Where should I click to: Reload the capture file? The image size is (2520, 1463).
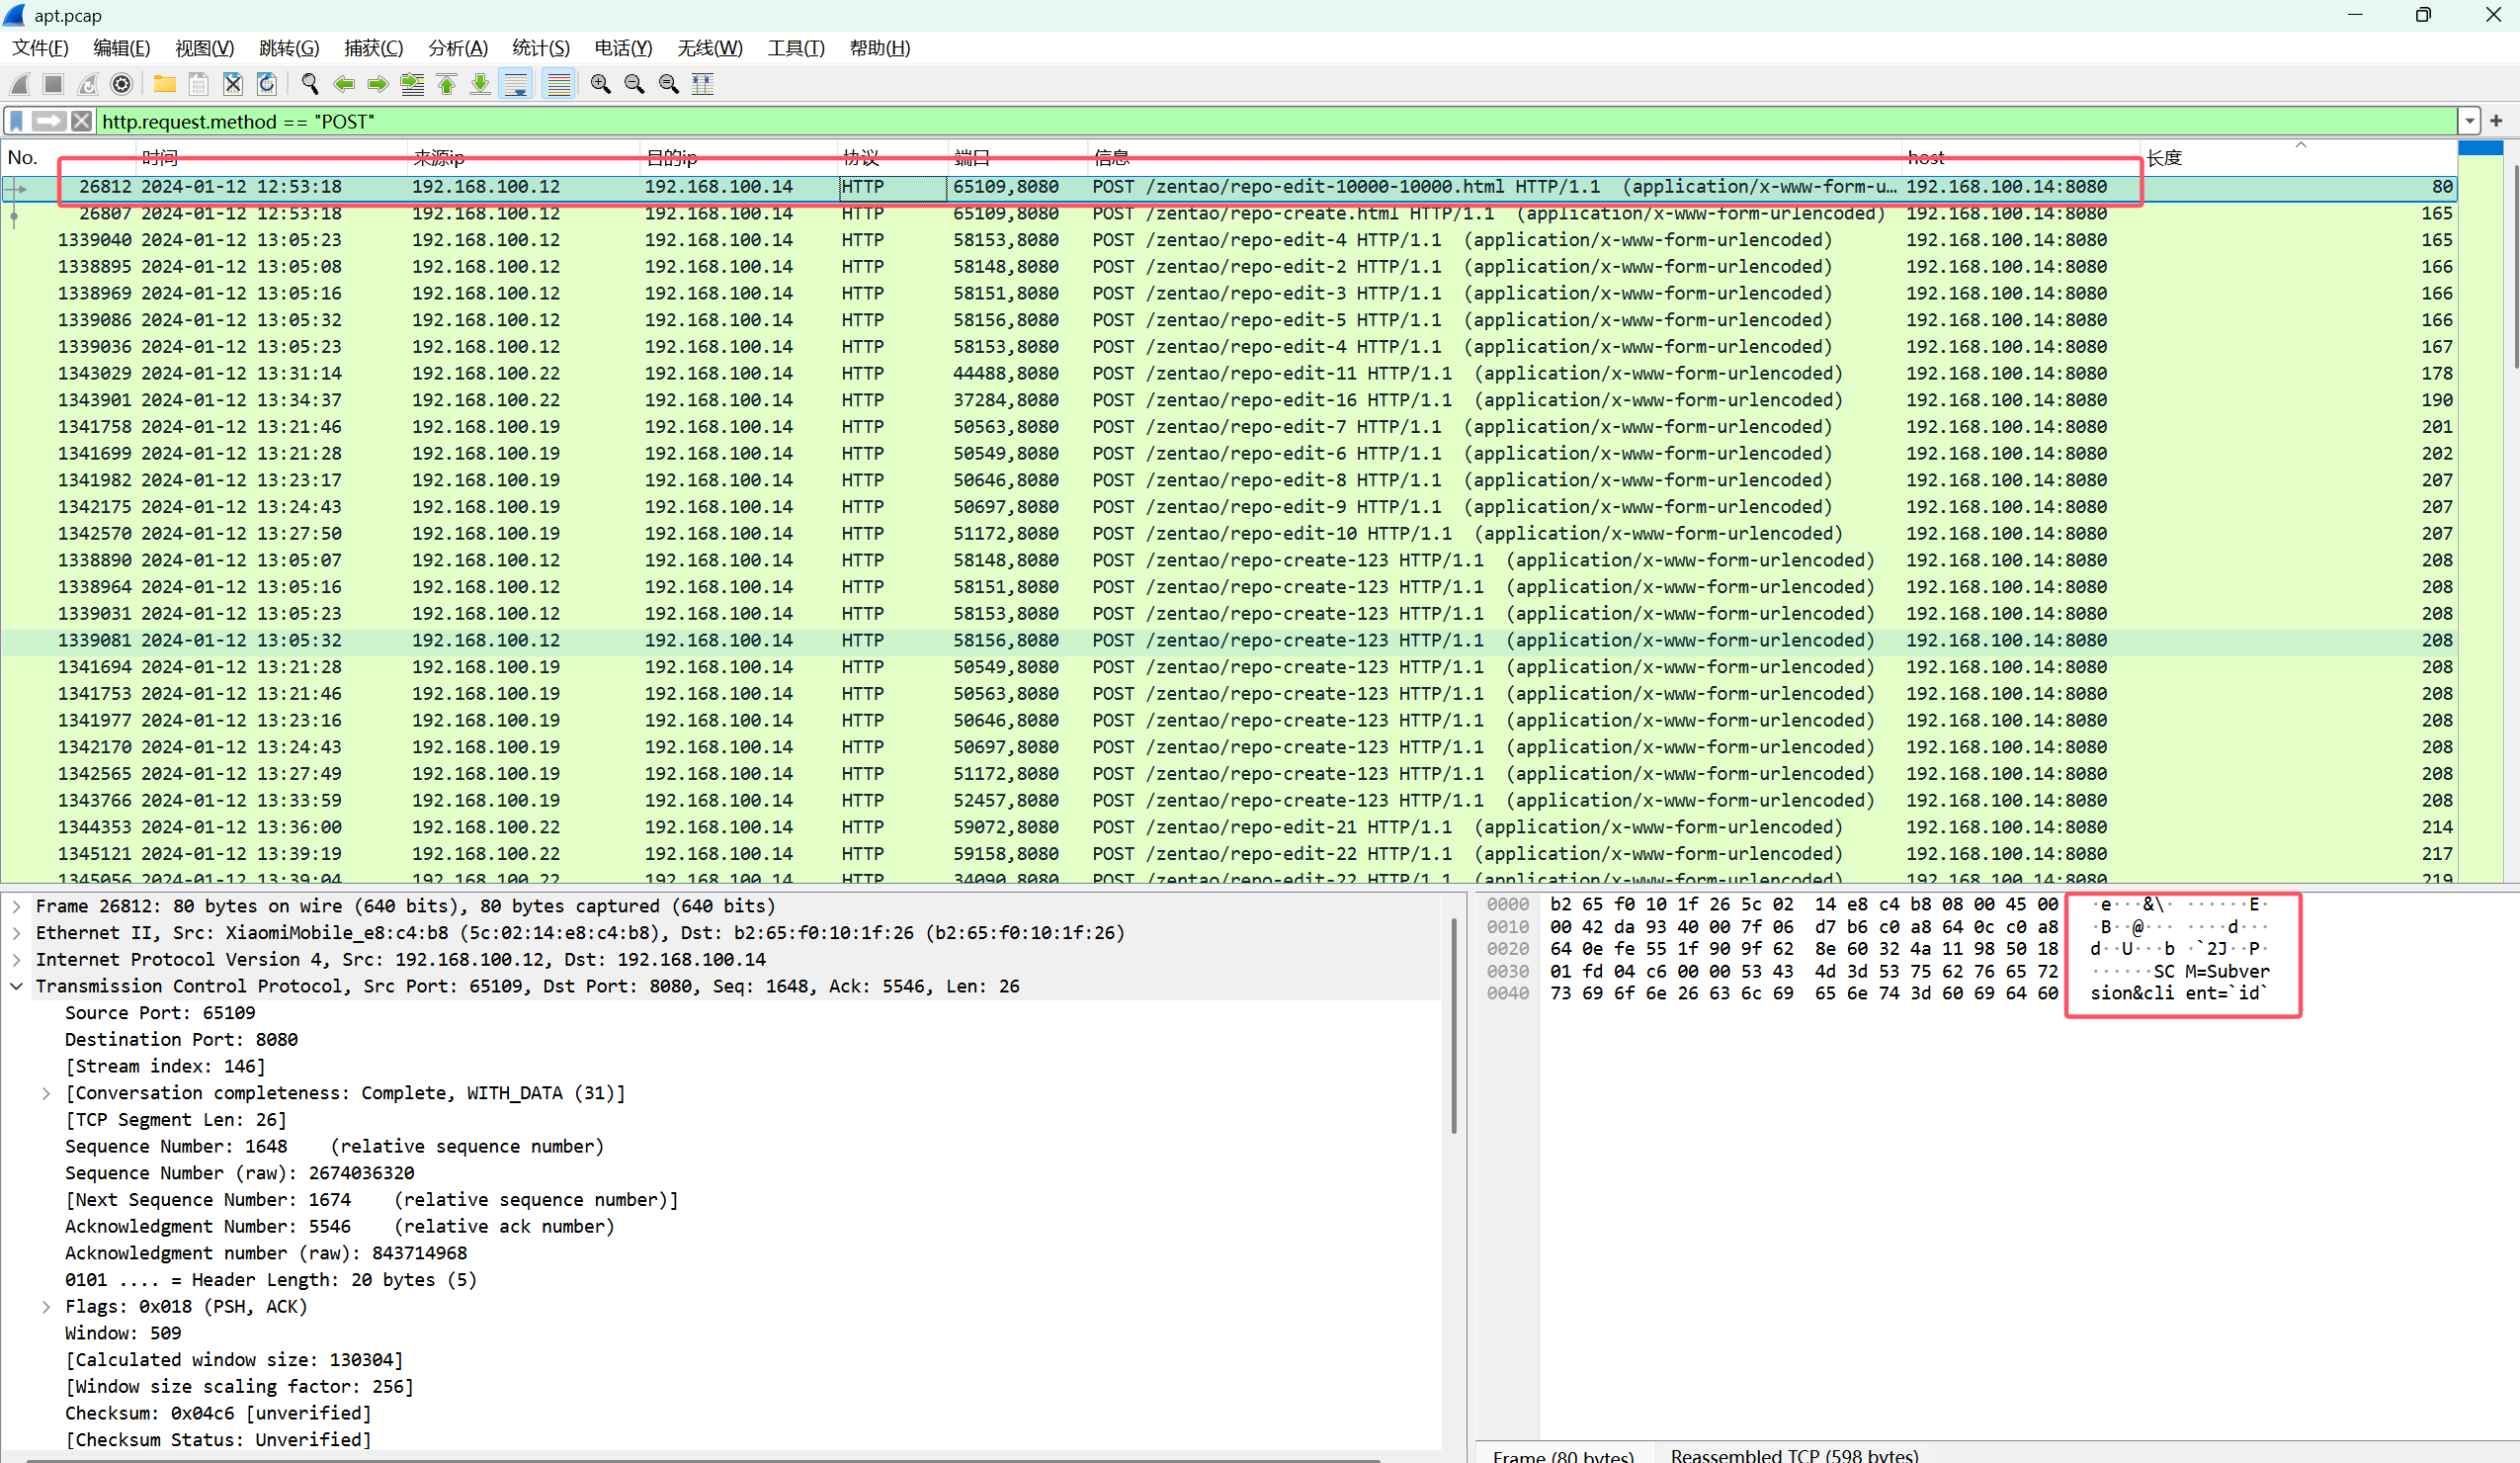tap(266, 84)
